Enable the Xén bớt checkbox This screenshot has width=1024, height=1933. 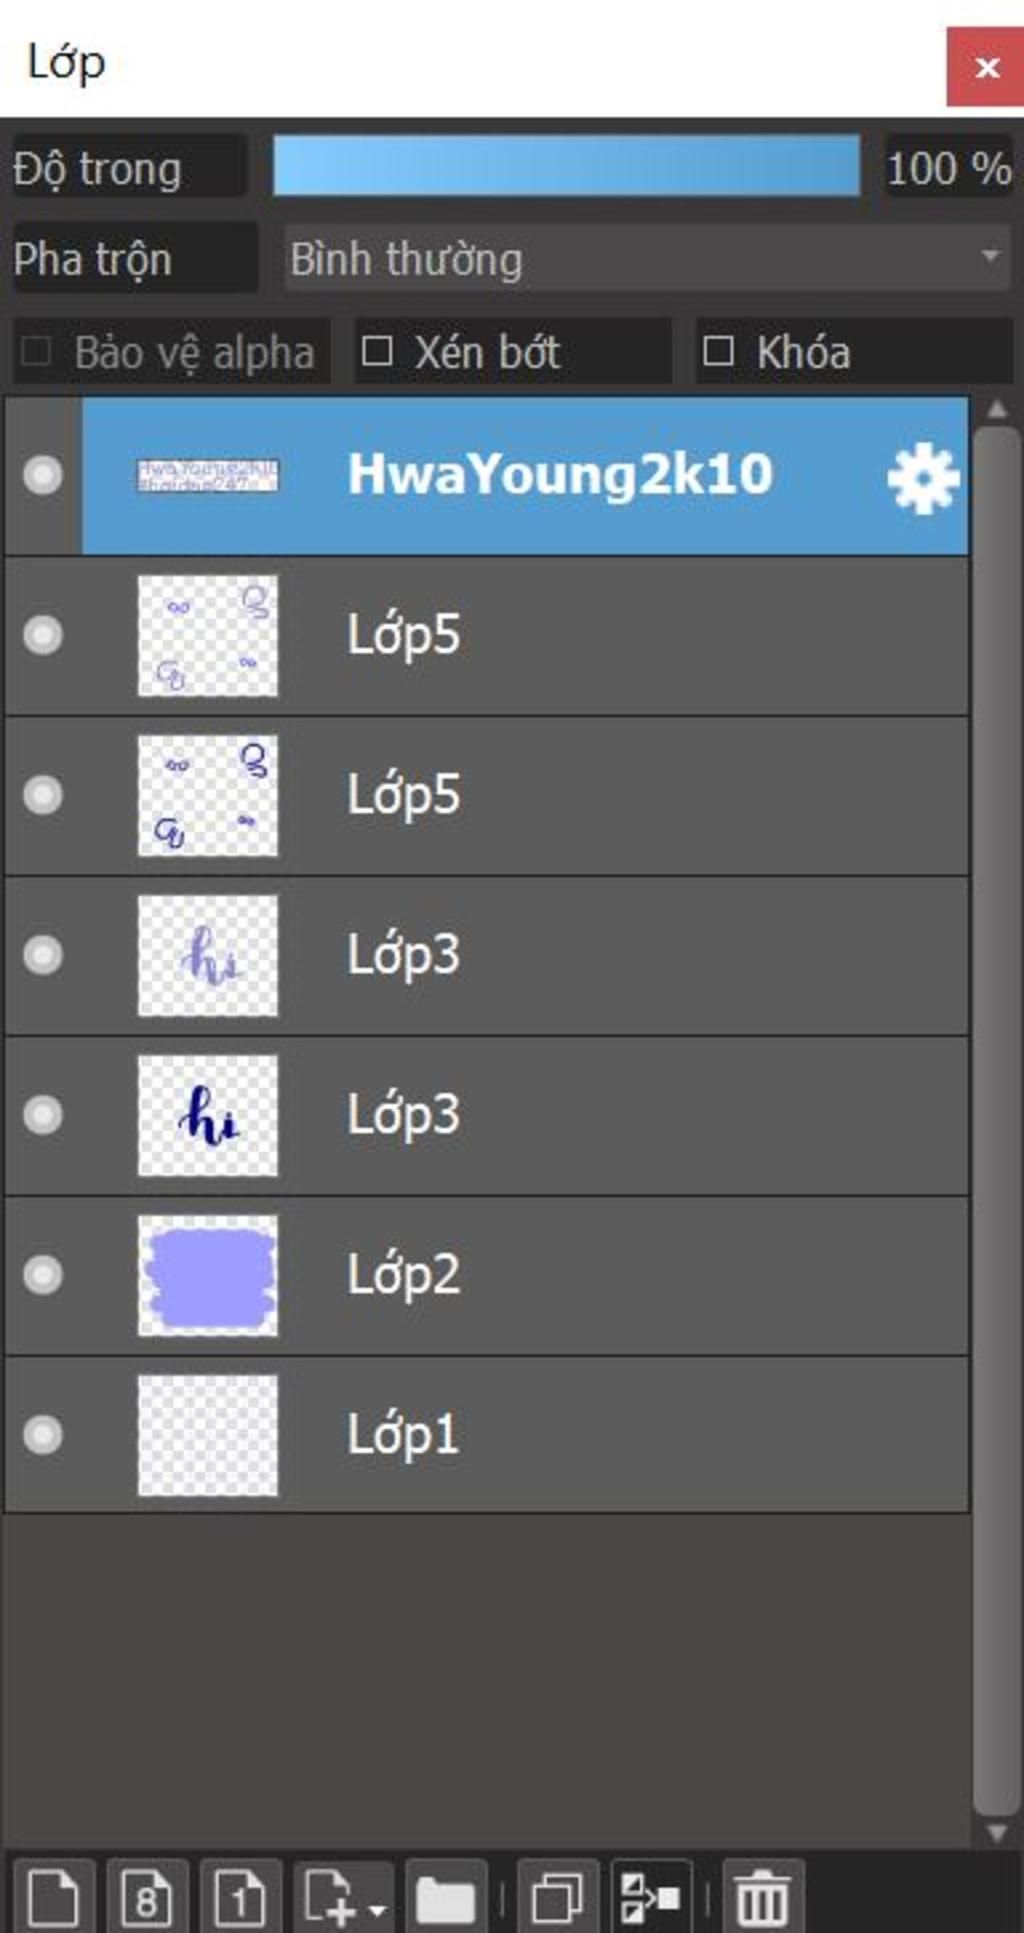(376, 351)
